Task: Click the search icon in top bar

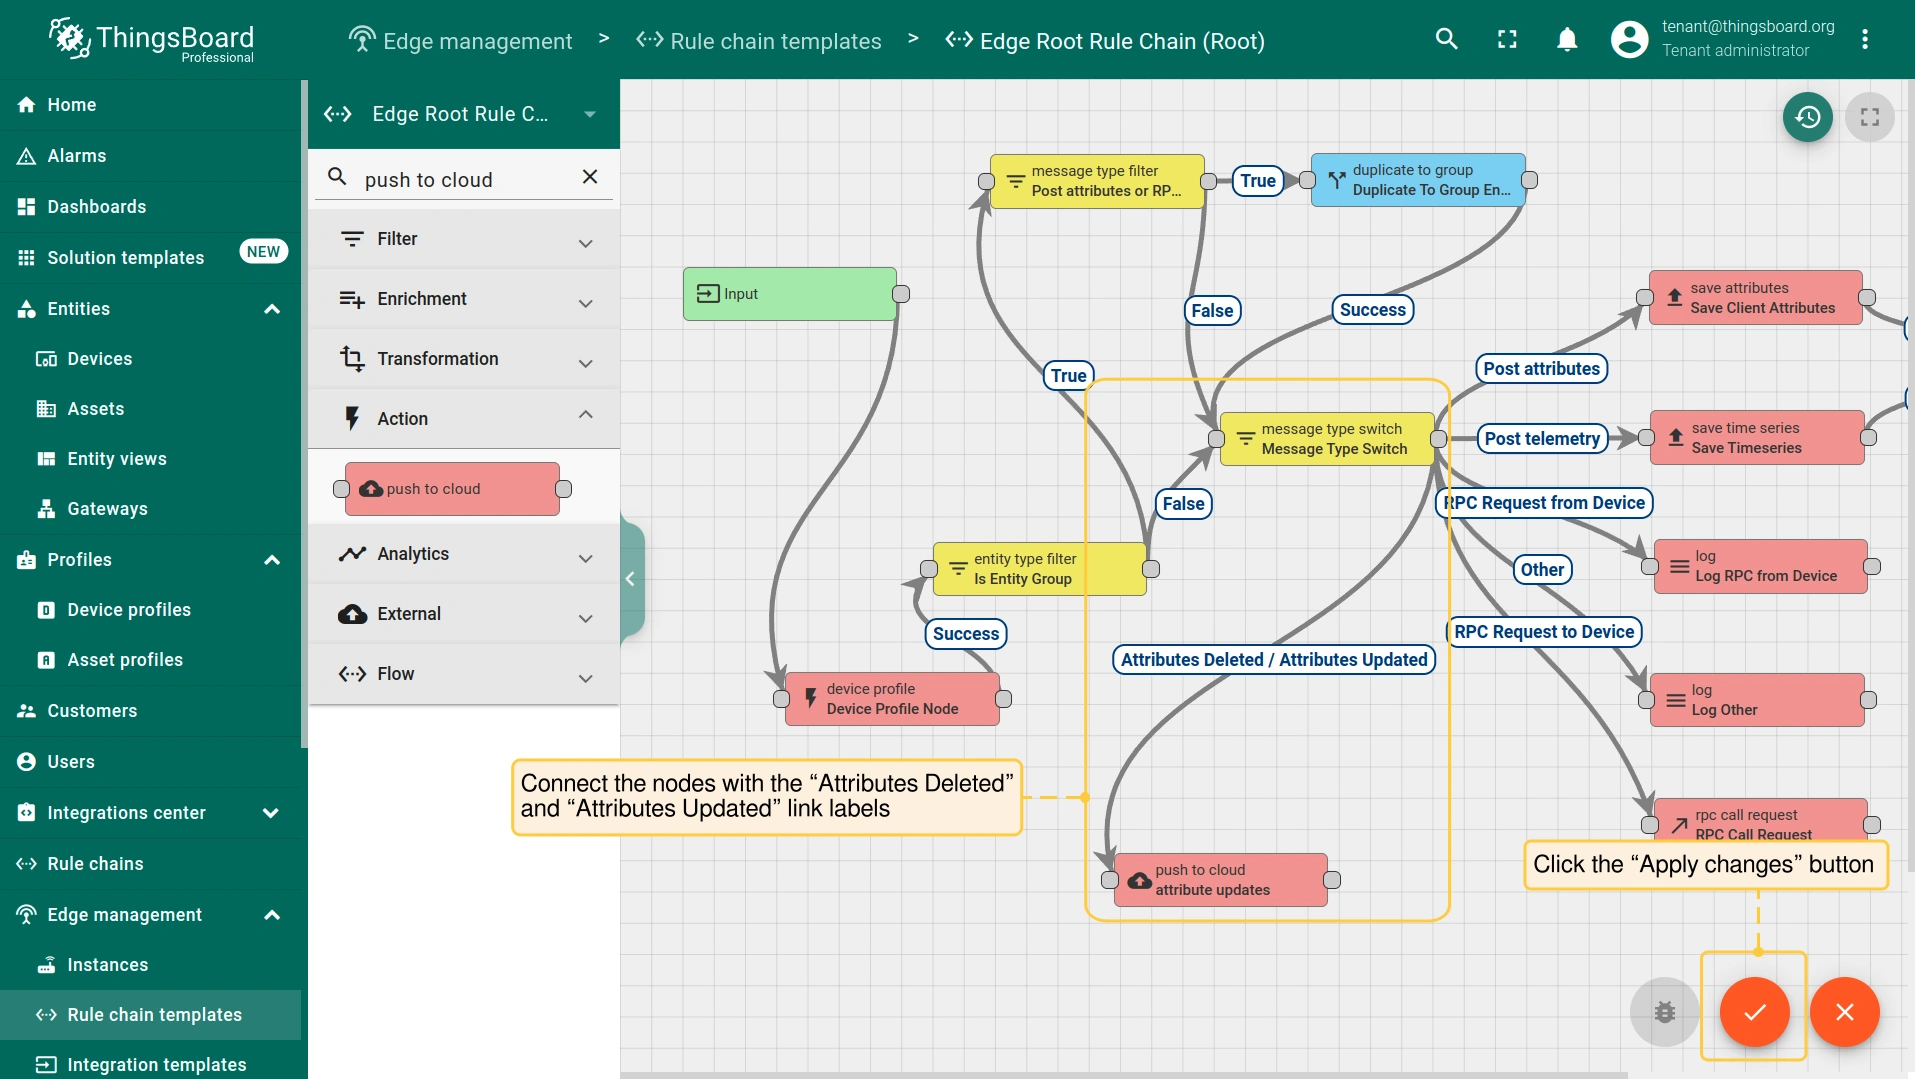Action: click(x=1446, y=40)
